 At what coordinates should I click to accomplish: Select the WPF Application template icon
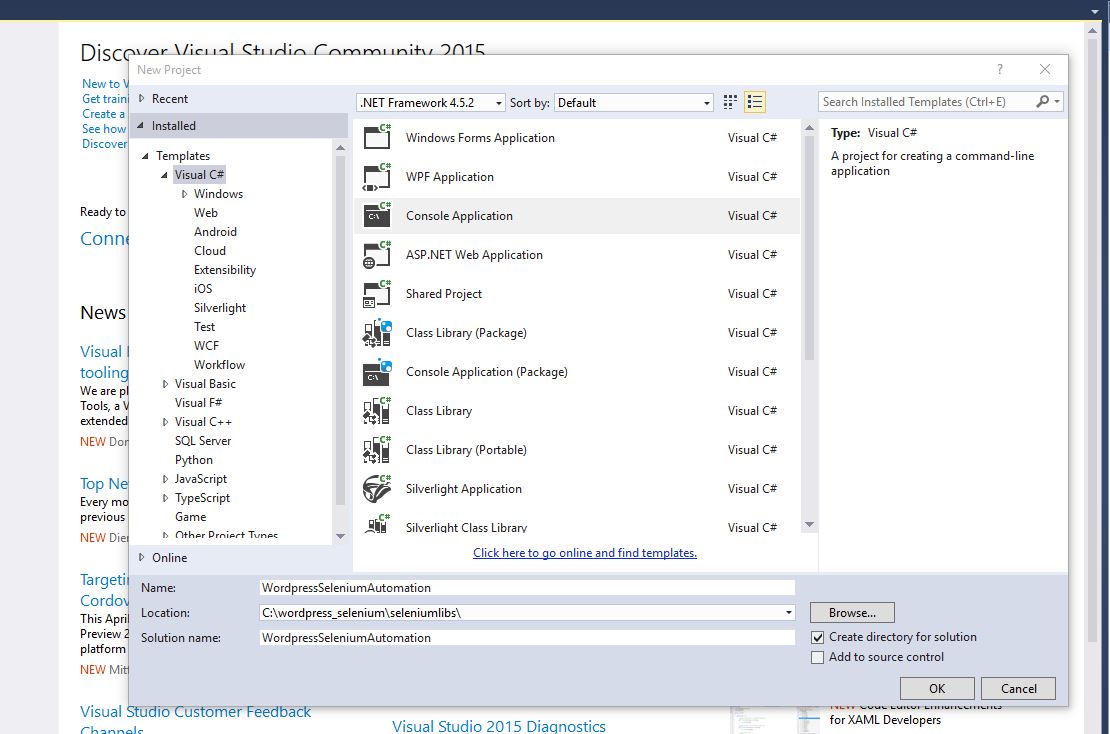377,176
